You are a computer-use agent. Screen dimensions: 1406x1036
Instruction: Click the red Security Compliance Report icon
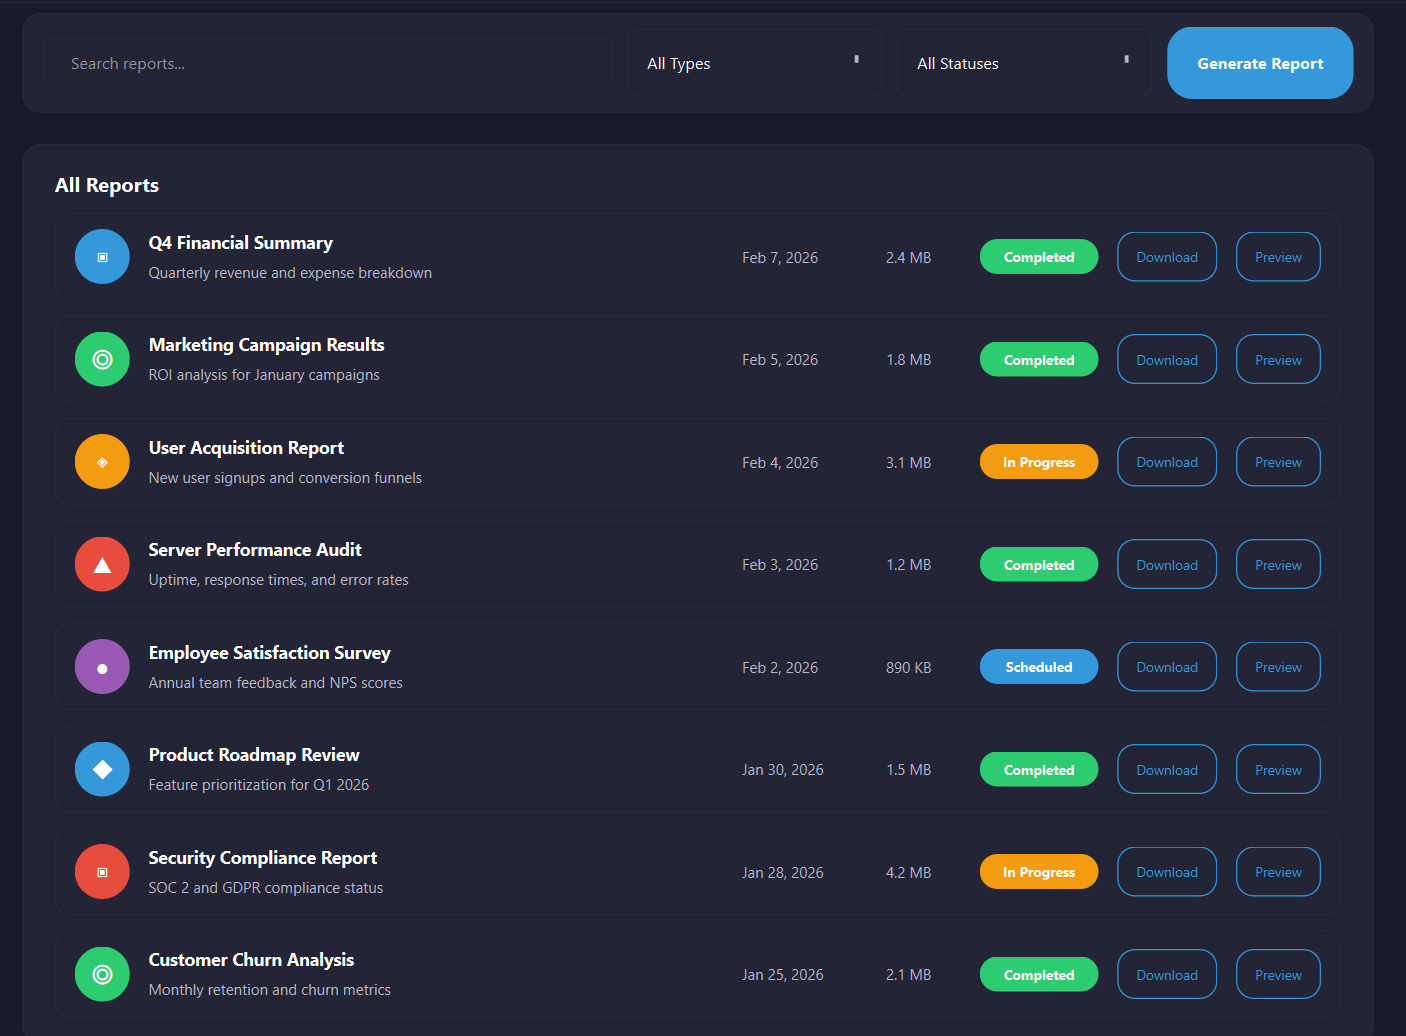tap(102, 871)
